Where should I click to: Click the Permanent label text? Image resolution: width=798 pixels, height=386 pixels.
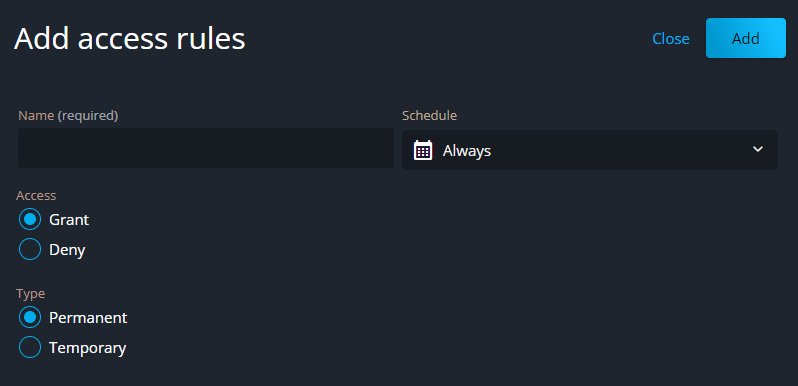[88, 318]
